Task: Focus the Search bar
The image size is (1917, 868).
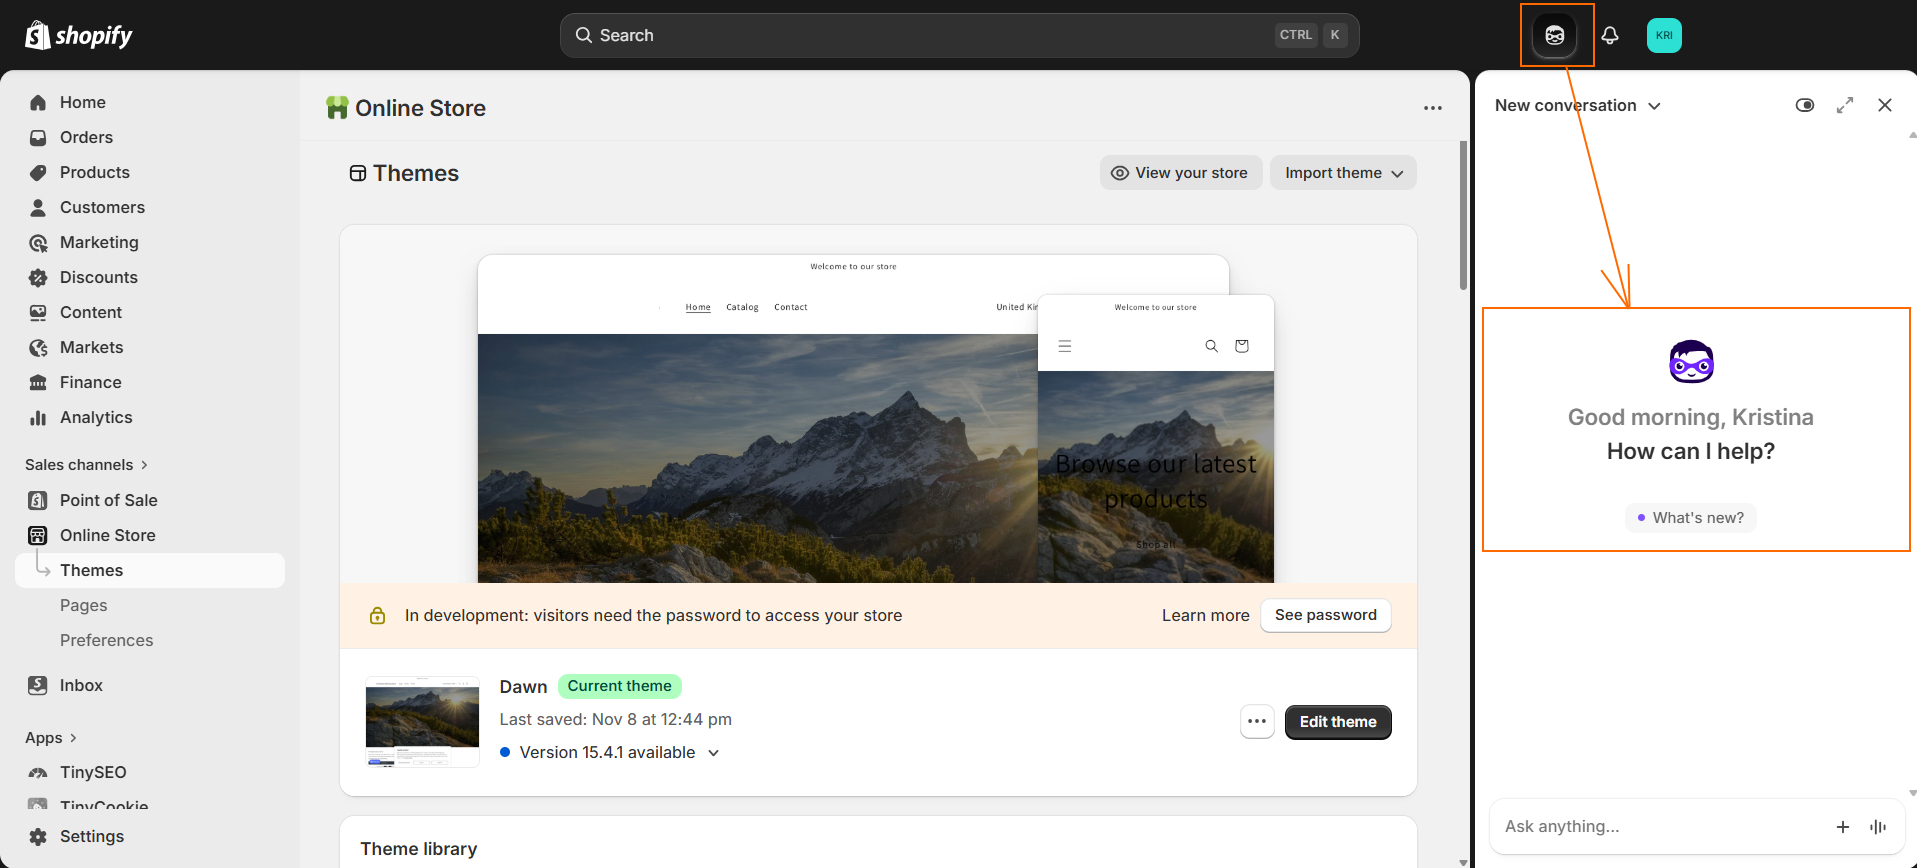Action: (x=959, y=35)
